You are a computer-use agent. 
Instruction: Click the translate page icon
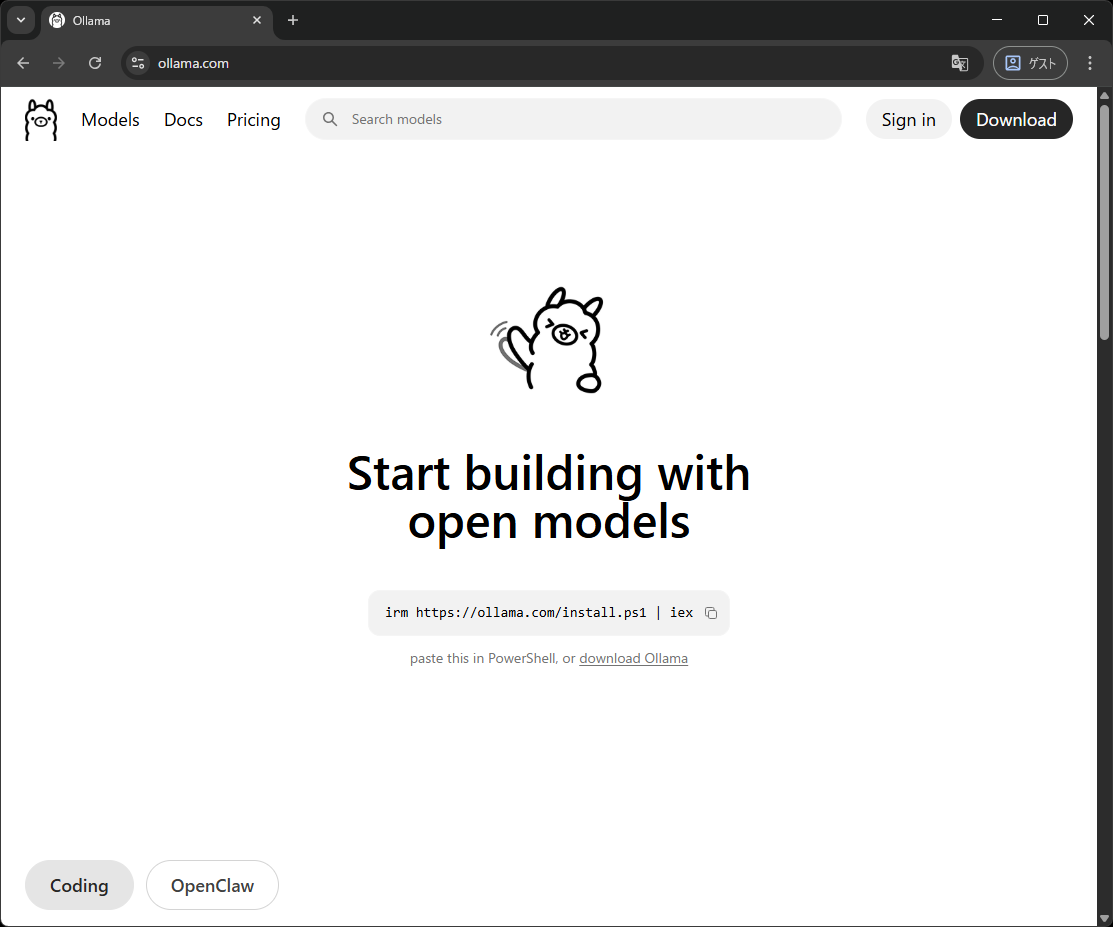[x=960, y=63]
